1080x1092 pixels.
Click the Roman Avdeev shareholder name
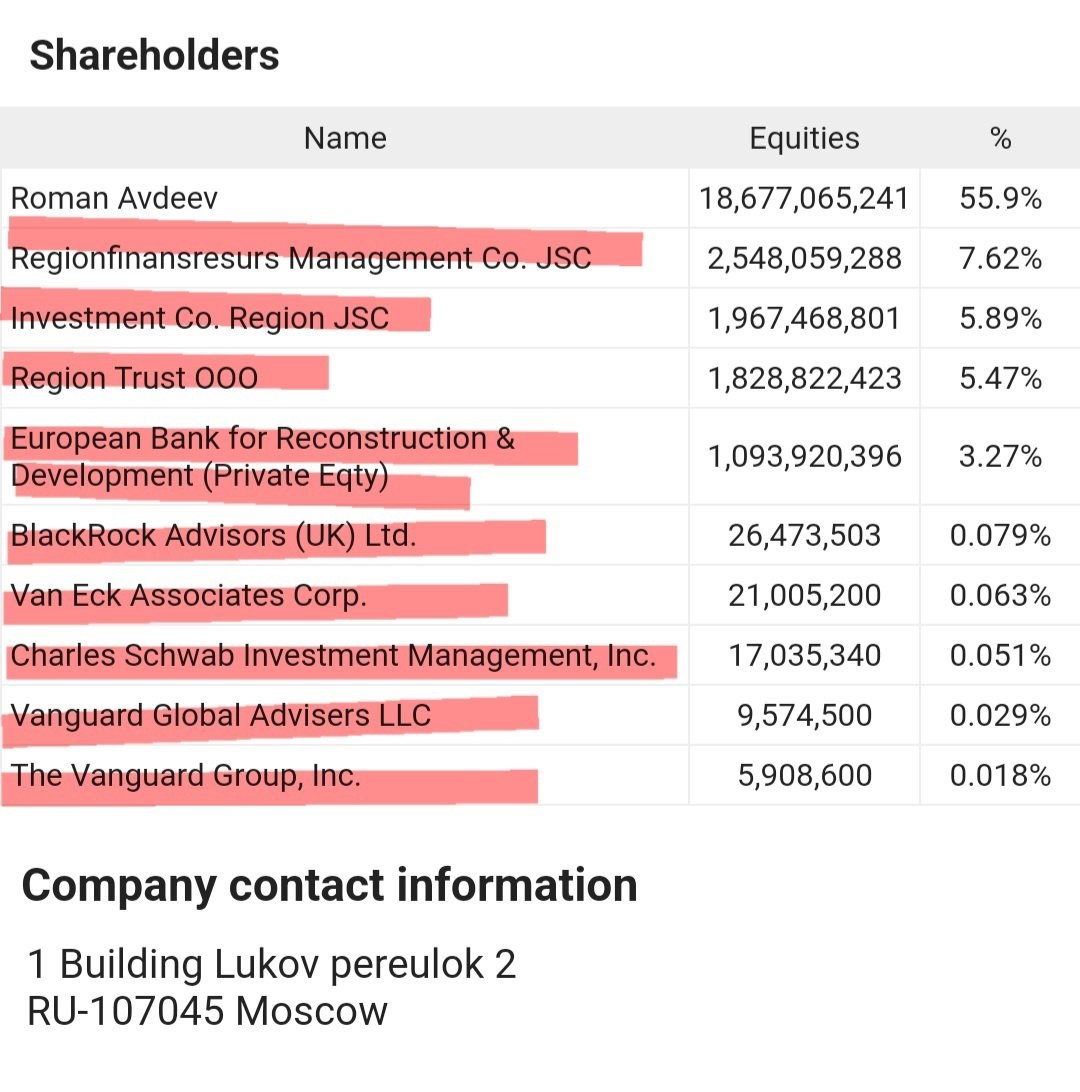114,198
